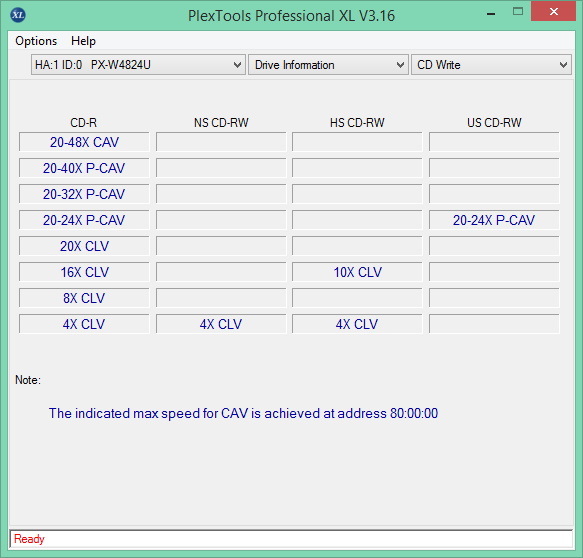Click the US CD-RW 20-24X P-CAV cell
This screenshot has width=583, height=558.
[x=494, y=220]
